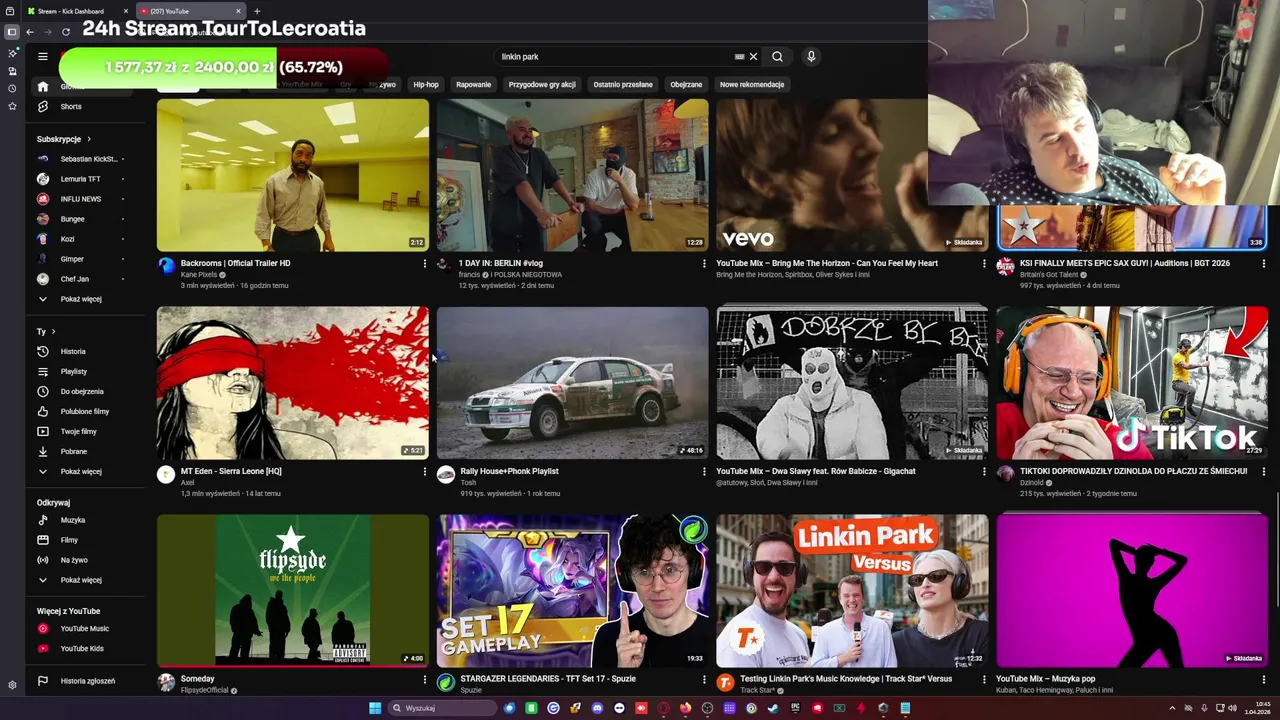Open a new browser tab
This screenshot has width=1280, height=720.
(257, 11)
